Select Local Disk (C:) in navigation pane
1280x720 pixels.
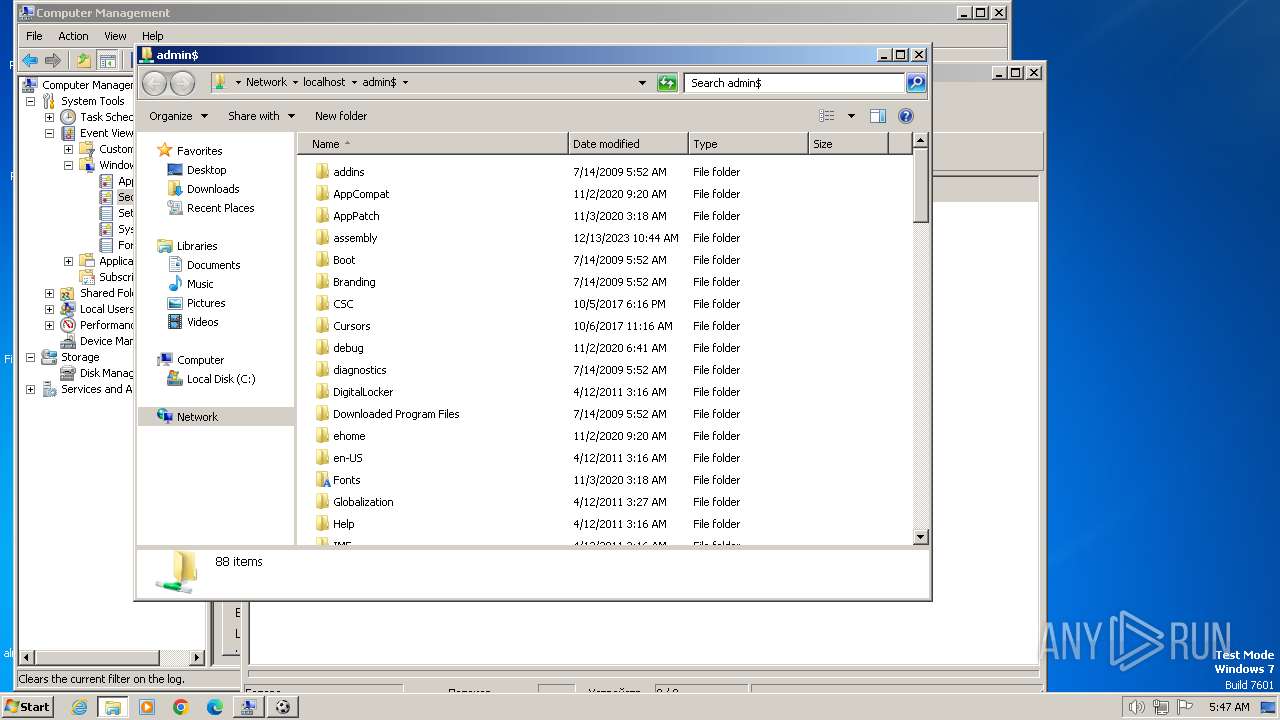(221, 379)
